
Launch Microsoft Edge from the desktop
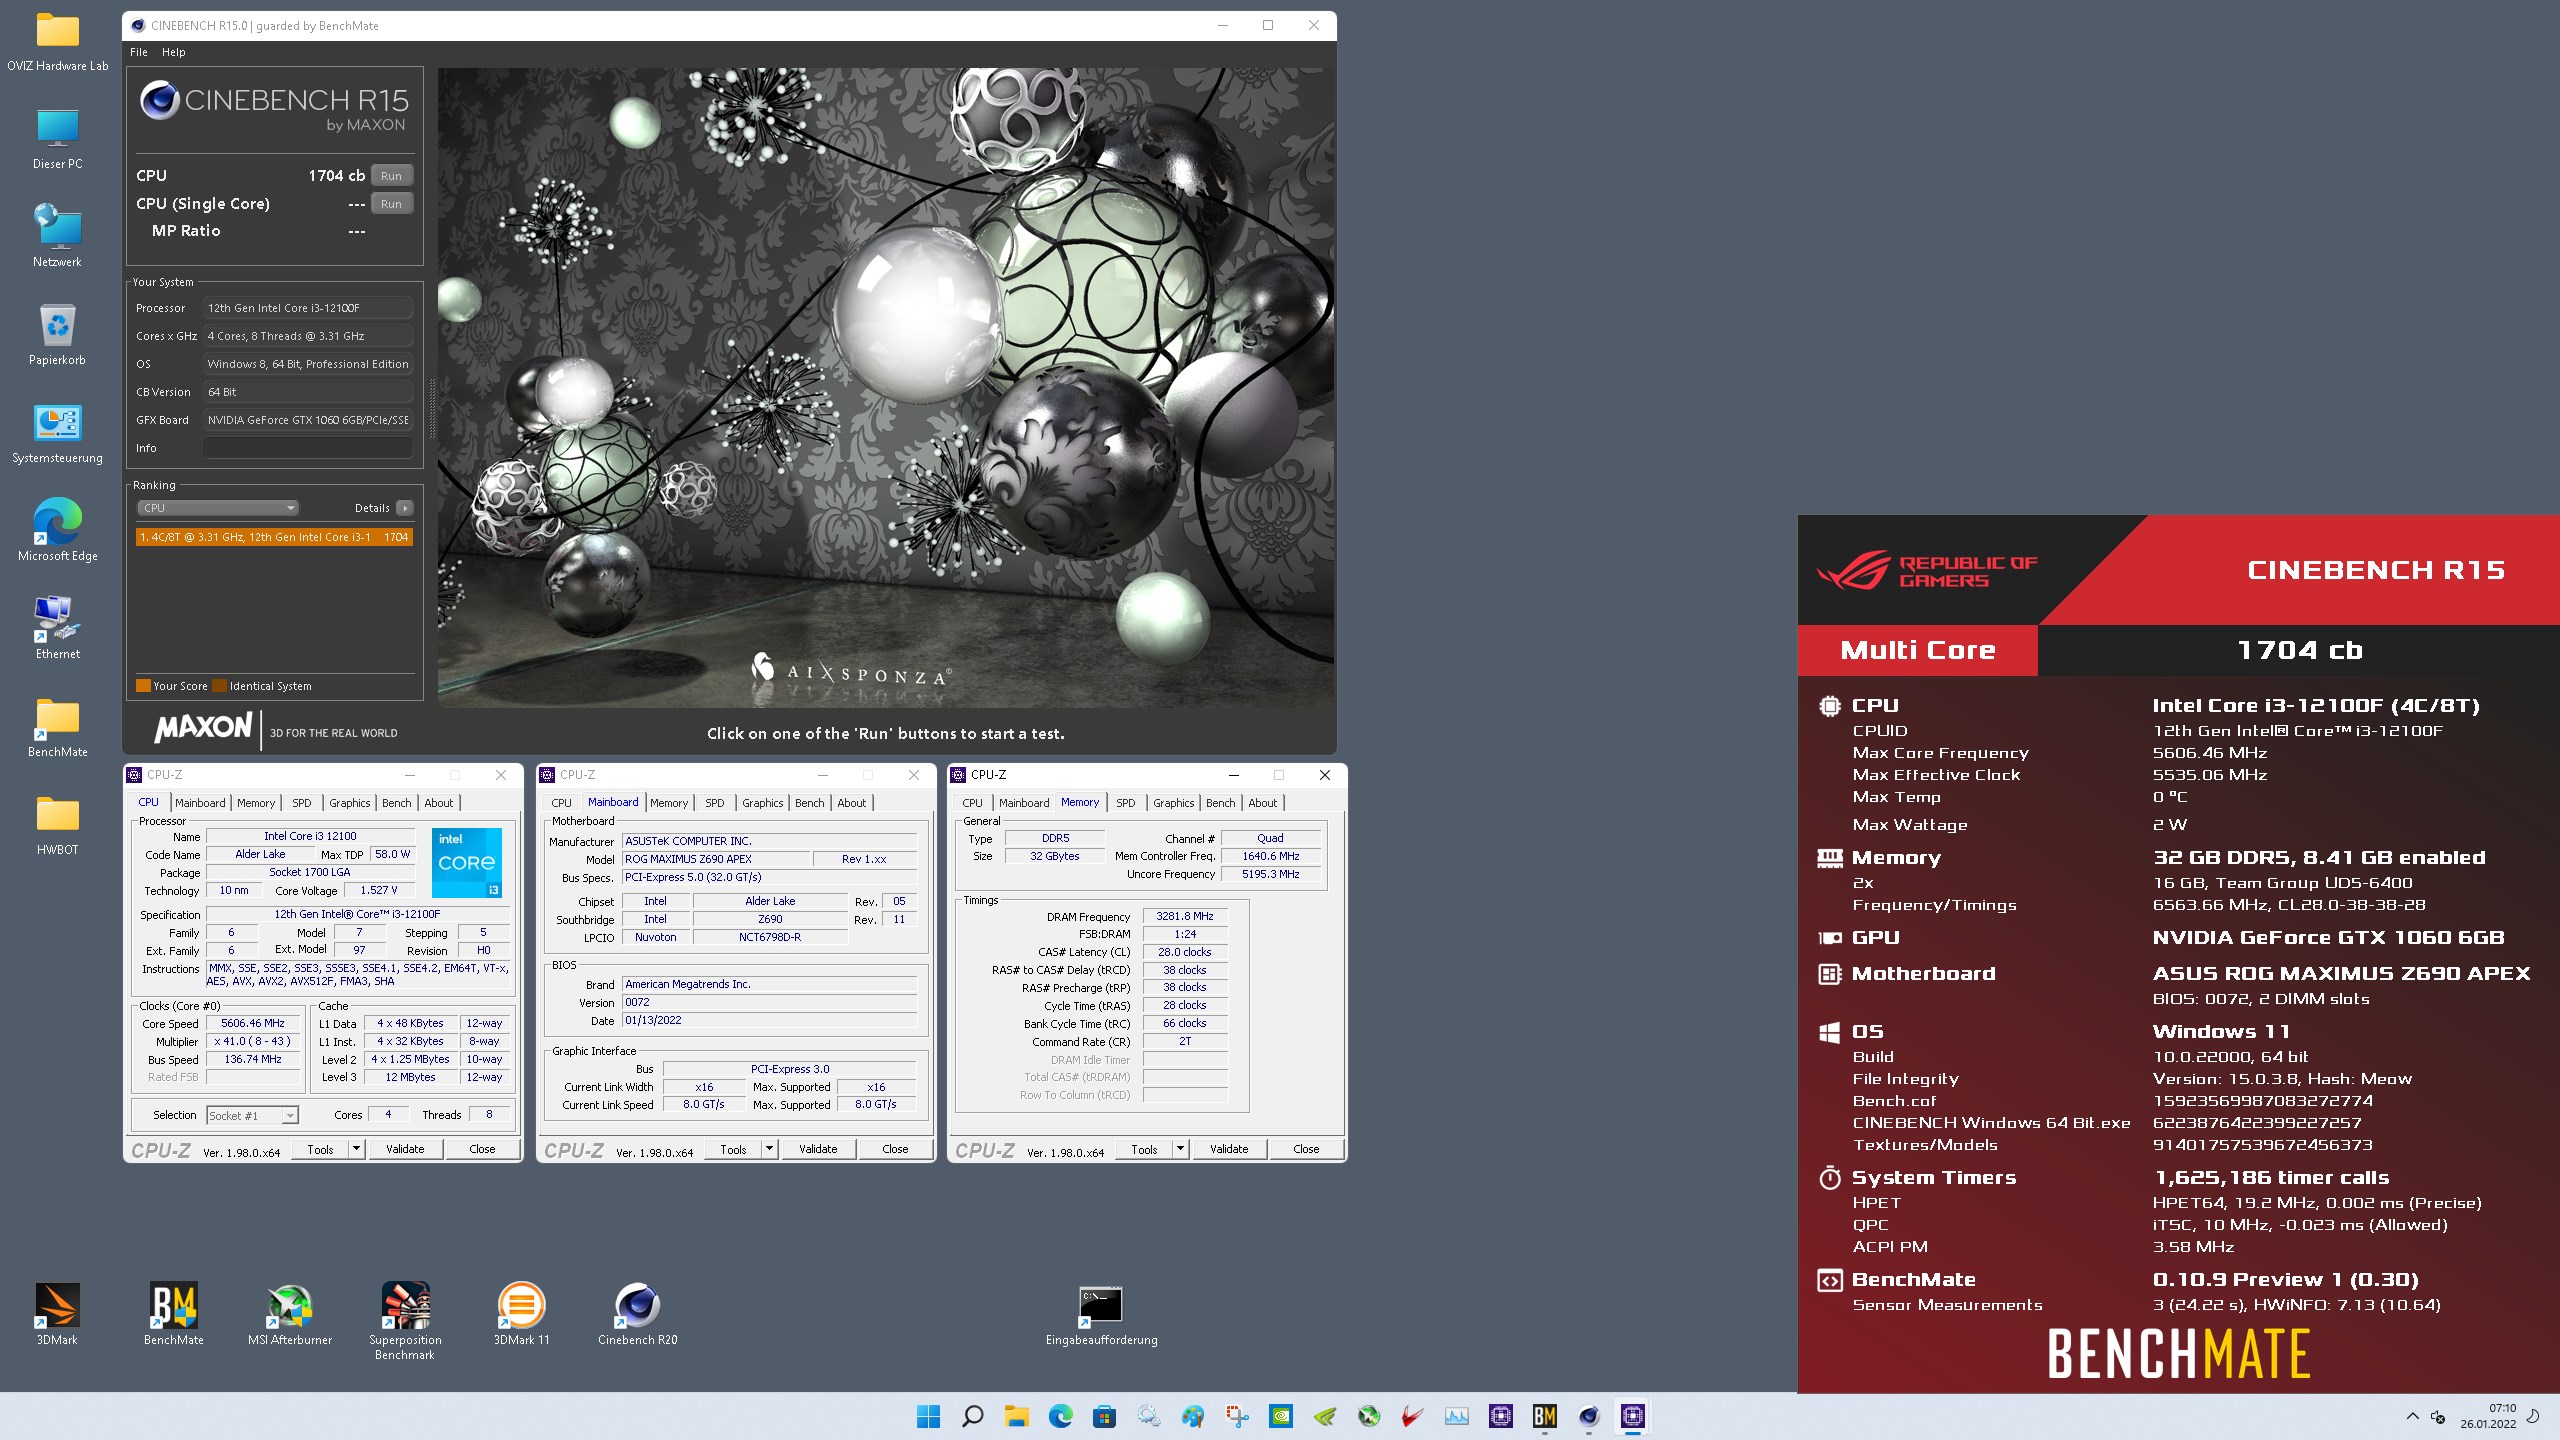pos(57,531)
